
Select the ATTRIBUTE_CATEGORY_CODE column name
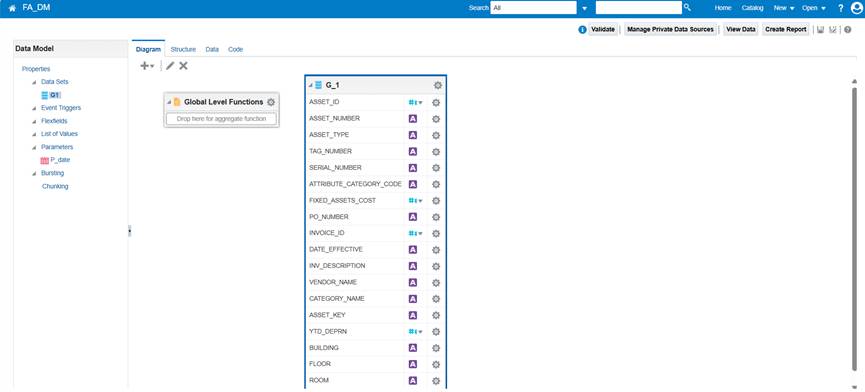coord(355,184)
